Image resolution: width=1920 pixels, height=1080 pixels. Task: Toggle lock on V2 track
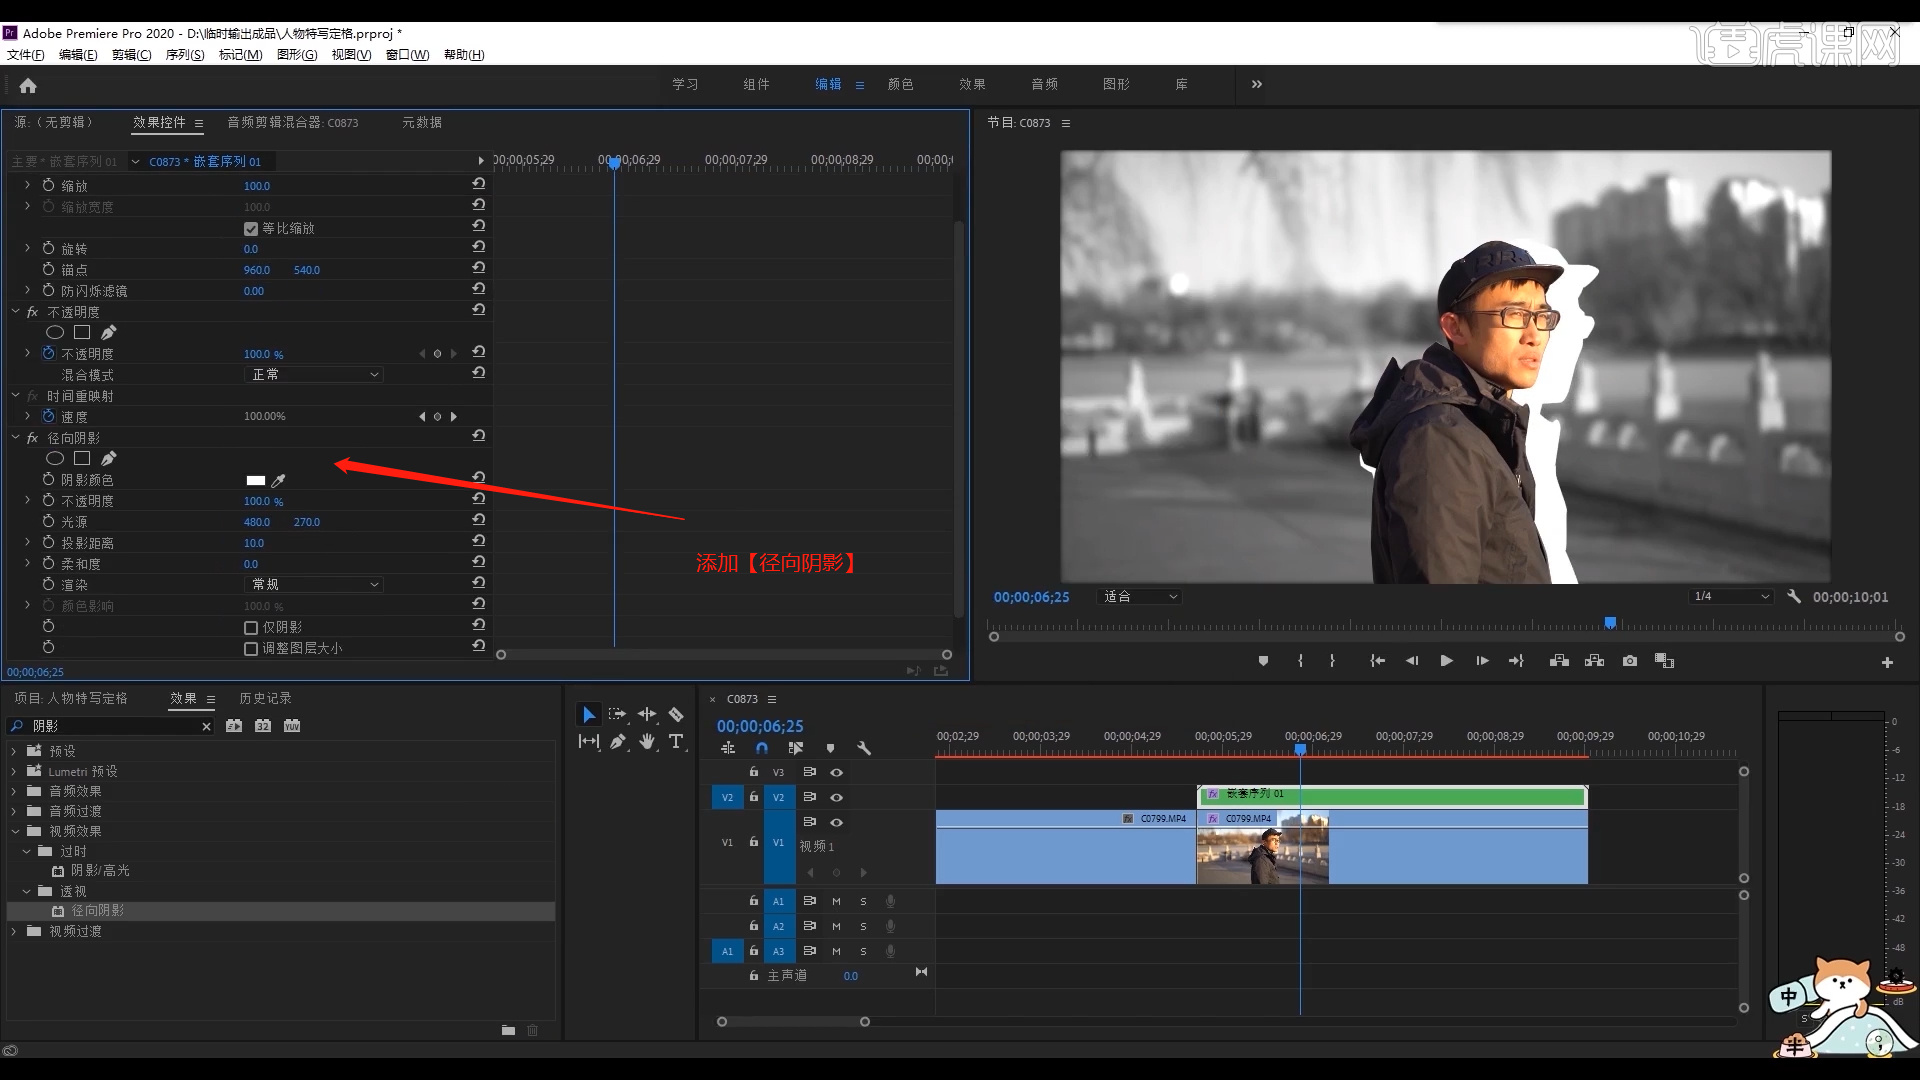(754, 797)
